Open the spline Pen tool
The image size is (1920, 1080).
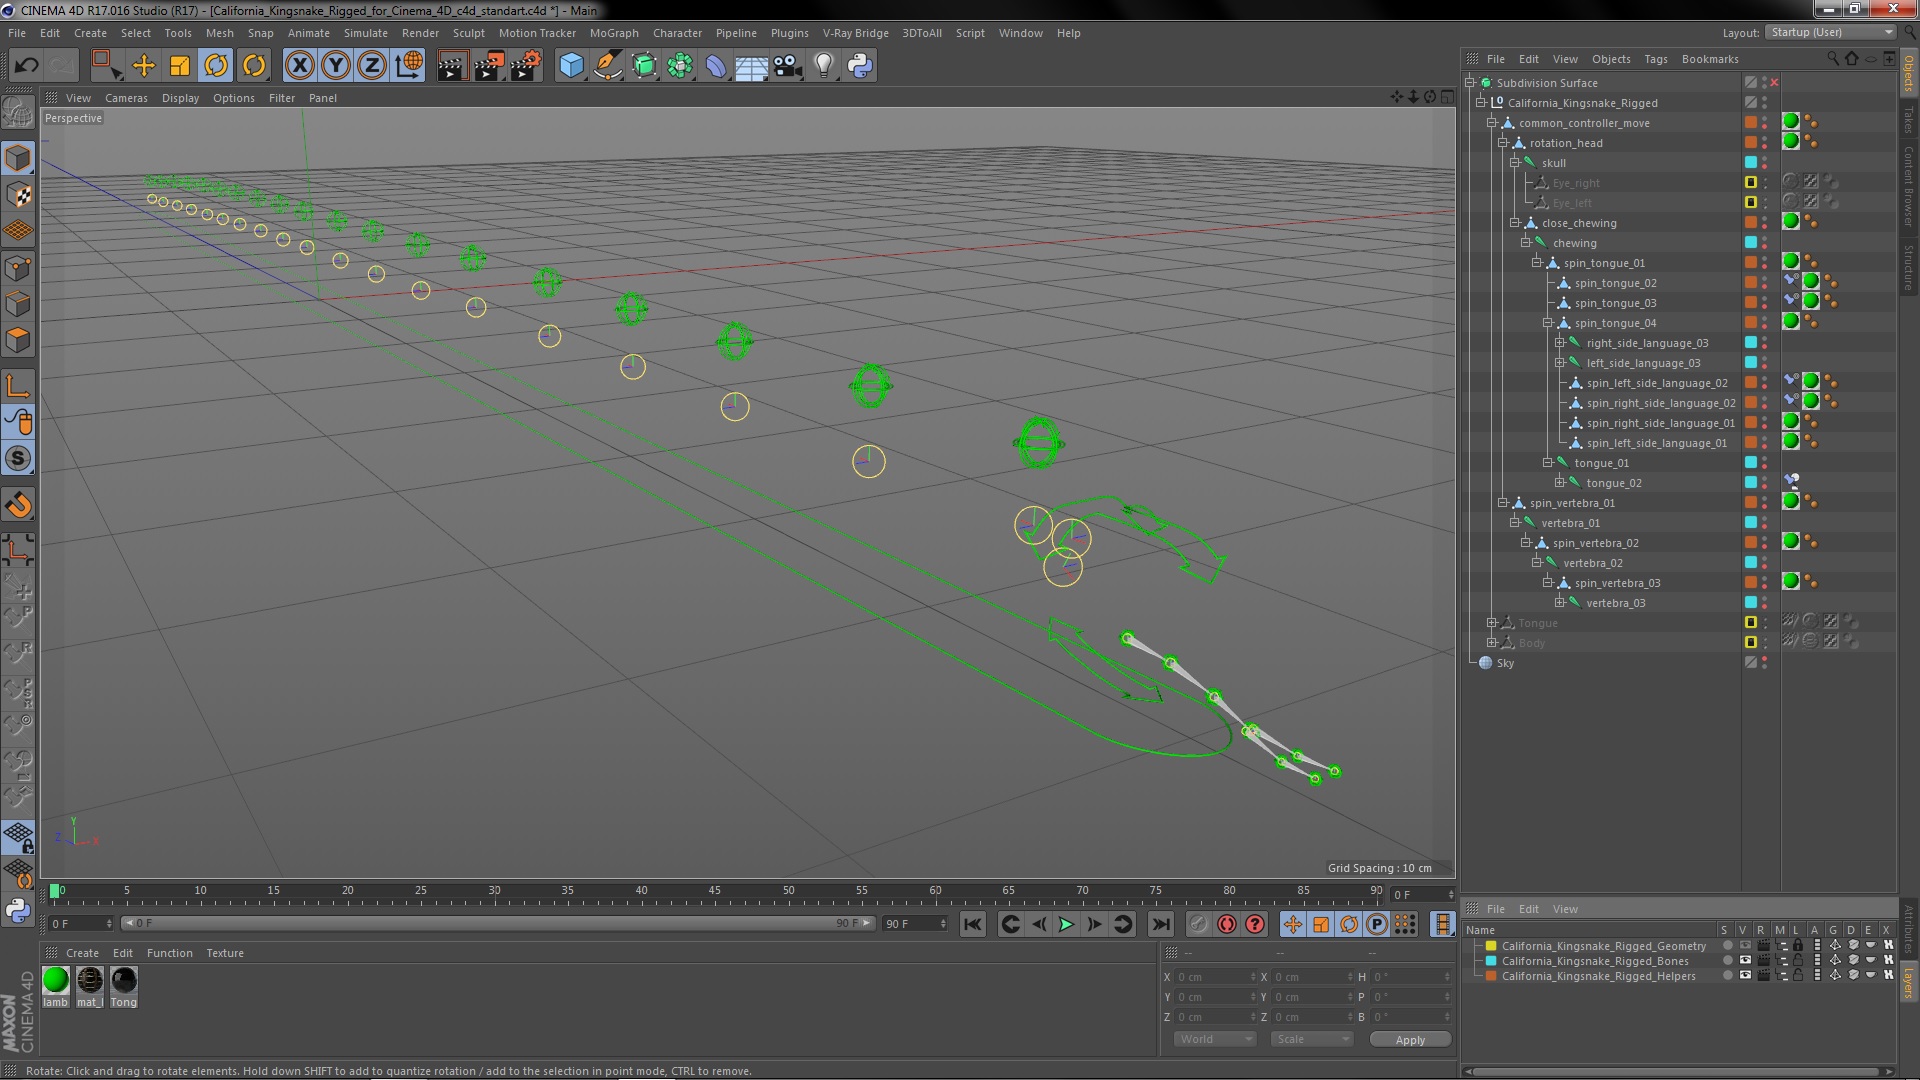point(607,66)
